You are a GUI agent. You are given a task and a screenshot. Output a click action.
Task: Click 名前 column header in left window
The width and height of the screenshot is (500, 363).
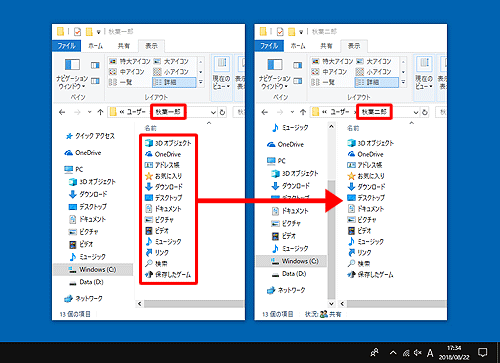(151, 128)
